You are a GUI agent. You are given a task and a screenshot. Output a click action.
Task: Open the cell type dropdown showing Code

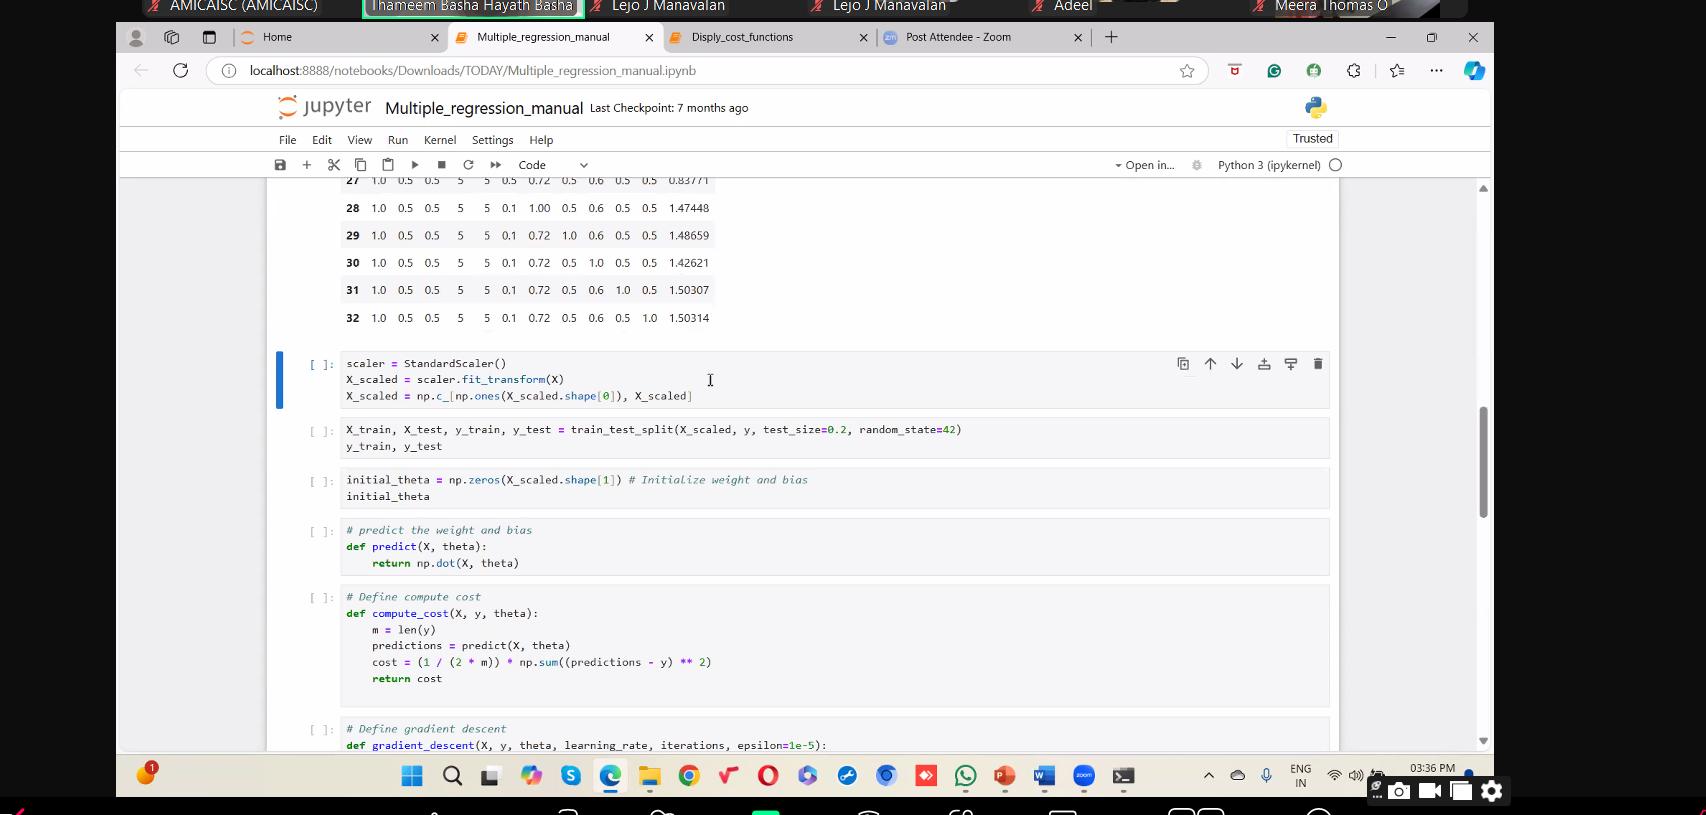point(553,165)
